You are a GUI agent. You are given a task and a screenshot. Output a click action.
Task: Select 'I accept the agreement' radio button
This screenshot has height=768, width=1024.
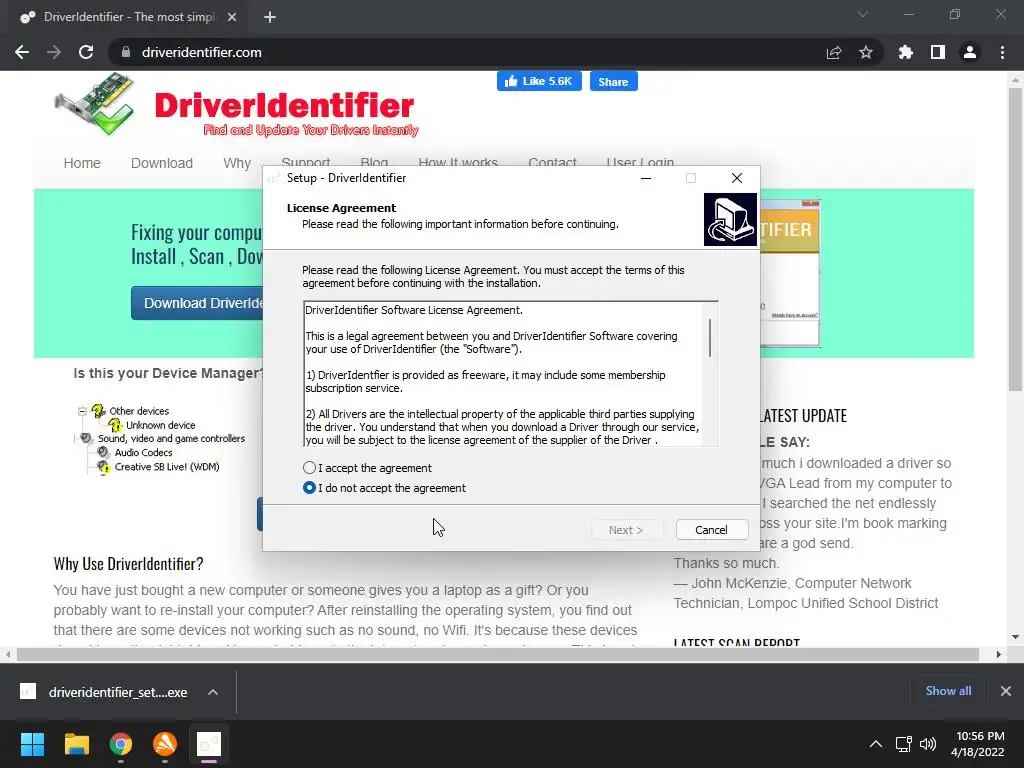pos(310,468)
